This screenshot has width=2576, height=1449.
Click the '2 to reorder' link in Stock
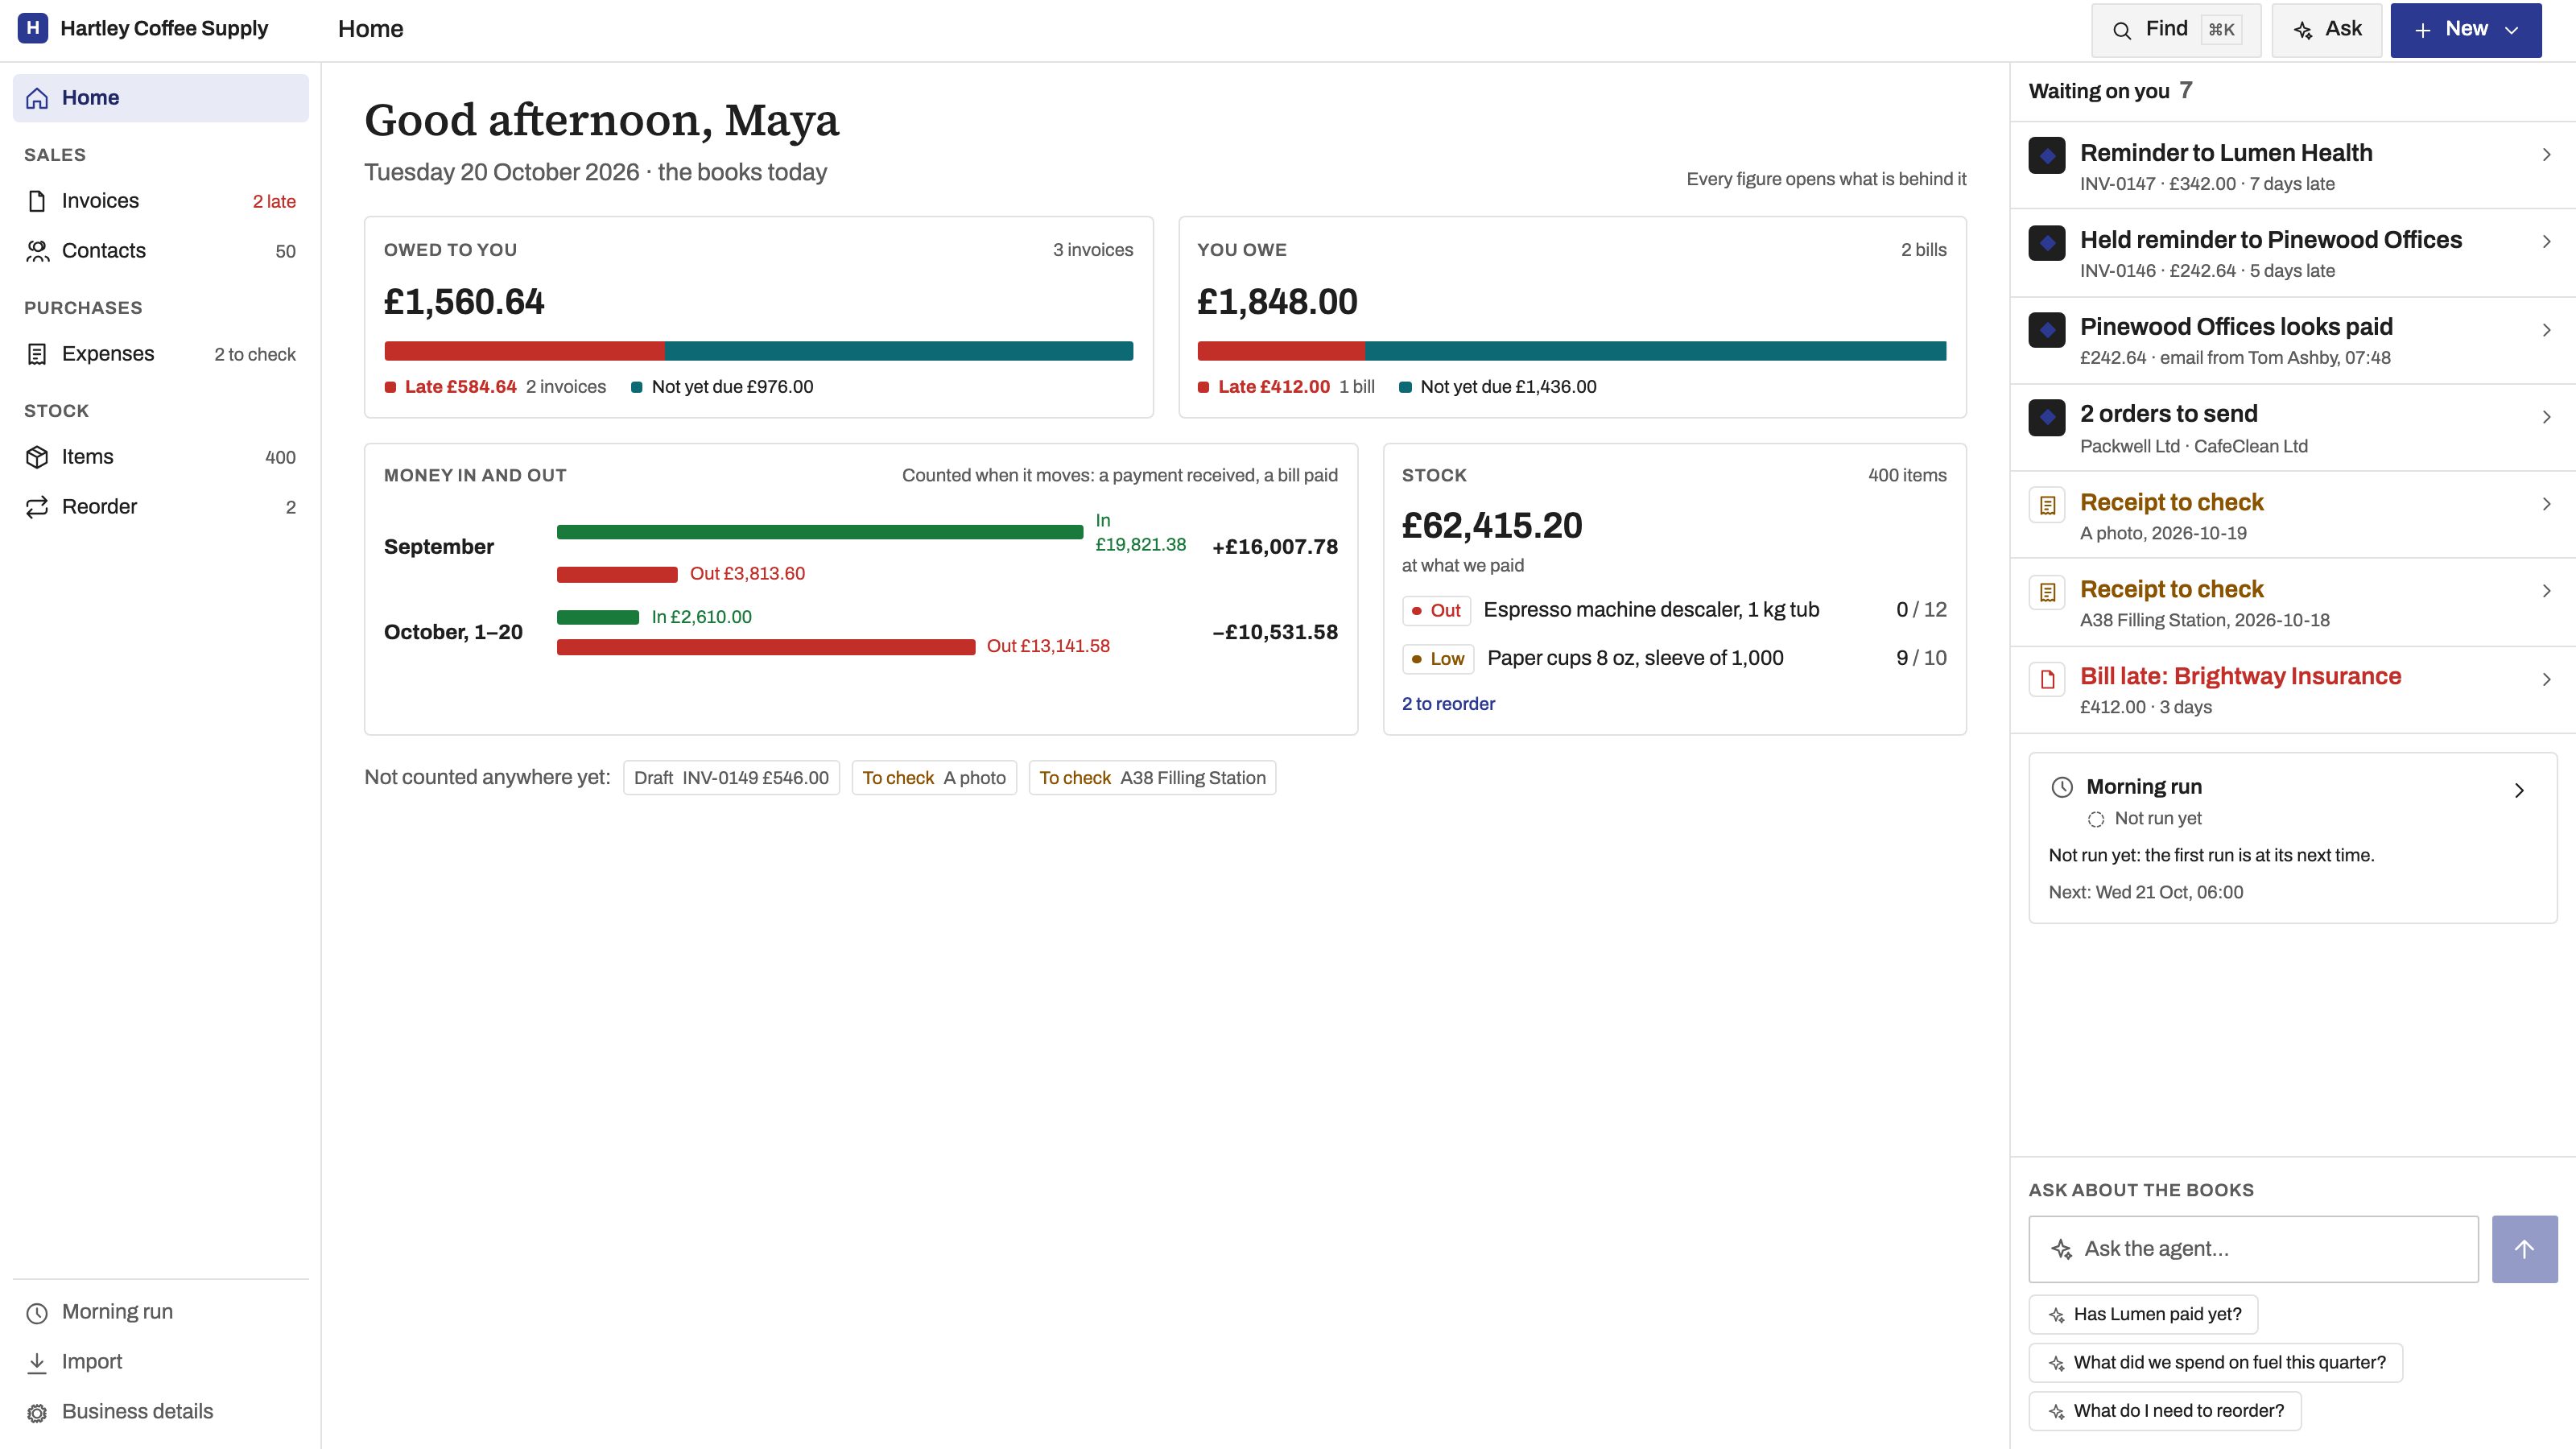(x=1448, y=704)
